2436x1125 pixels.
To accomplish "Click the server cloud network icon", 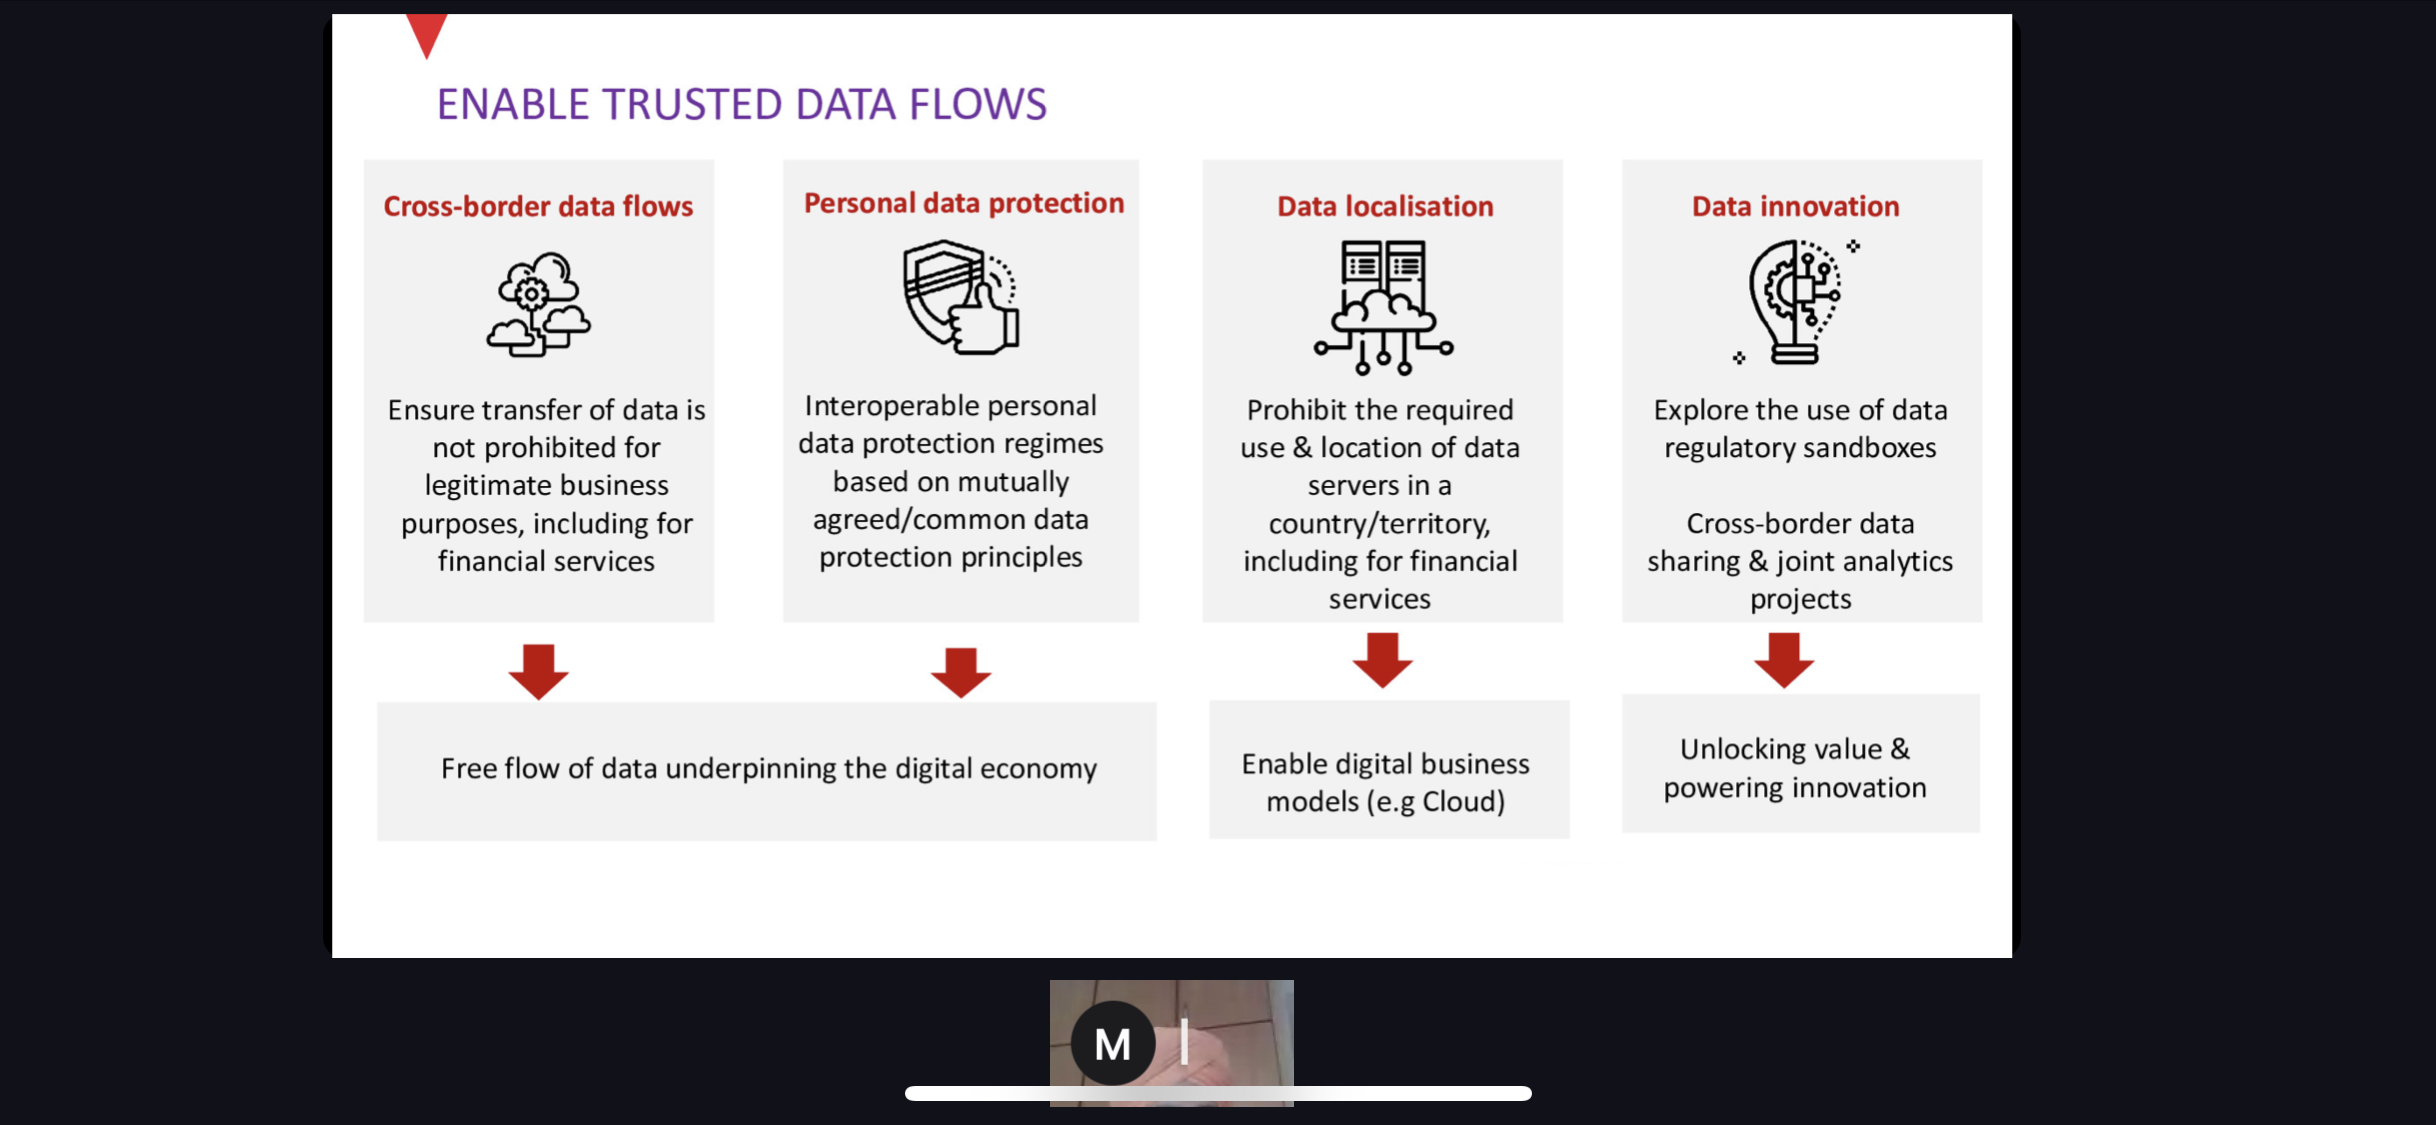I will click(1383, 307).
